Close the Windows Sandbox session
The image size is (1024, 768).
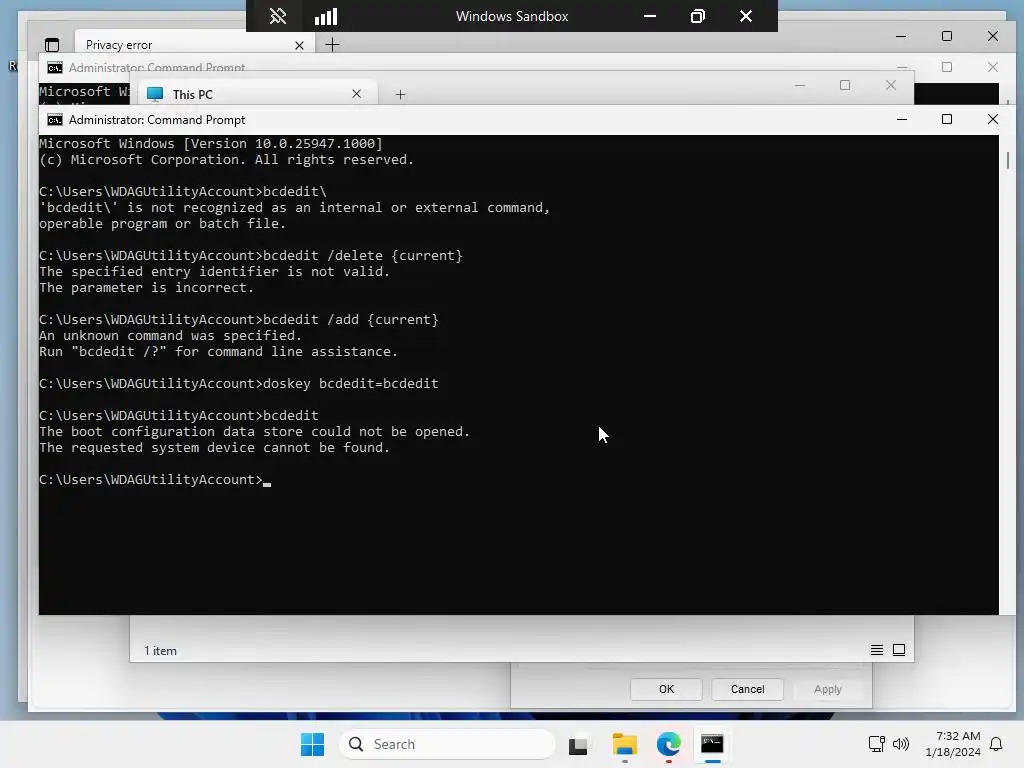coord(746,16)
